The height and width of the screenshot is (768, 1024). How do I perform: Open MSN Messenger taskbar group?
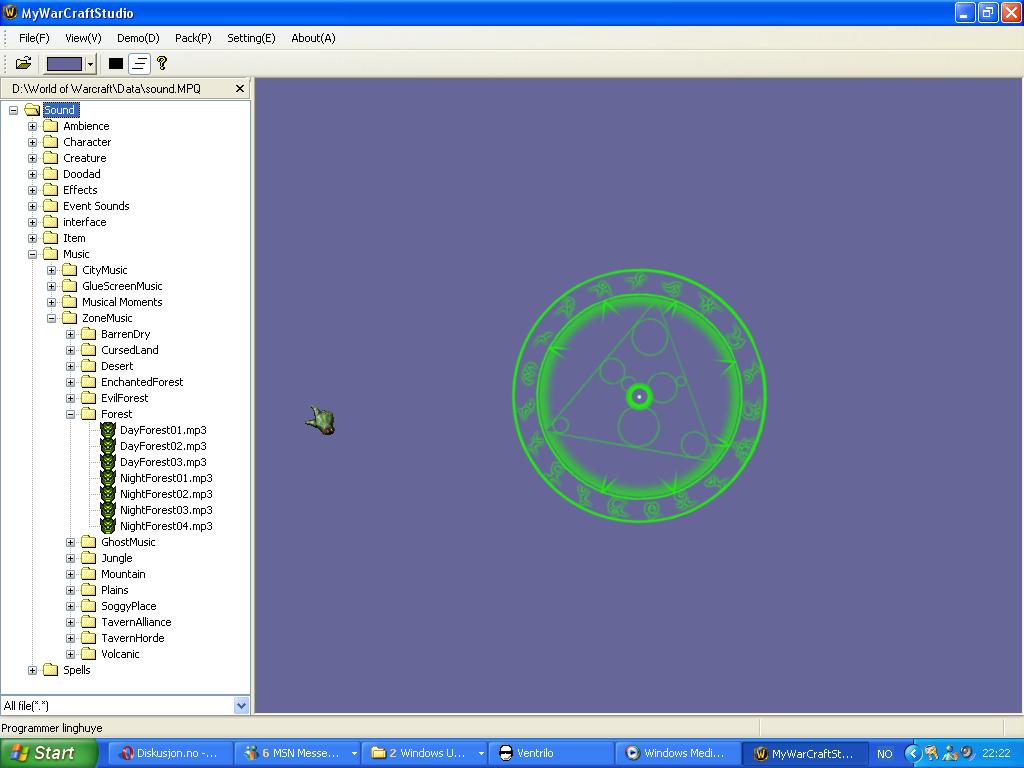(297, 753)
